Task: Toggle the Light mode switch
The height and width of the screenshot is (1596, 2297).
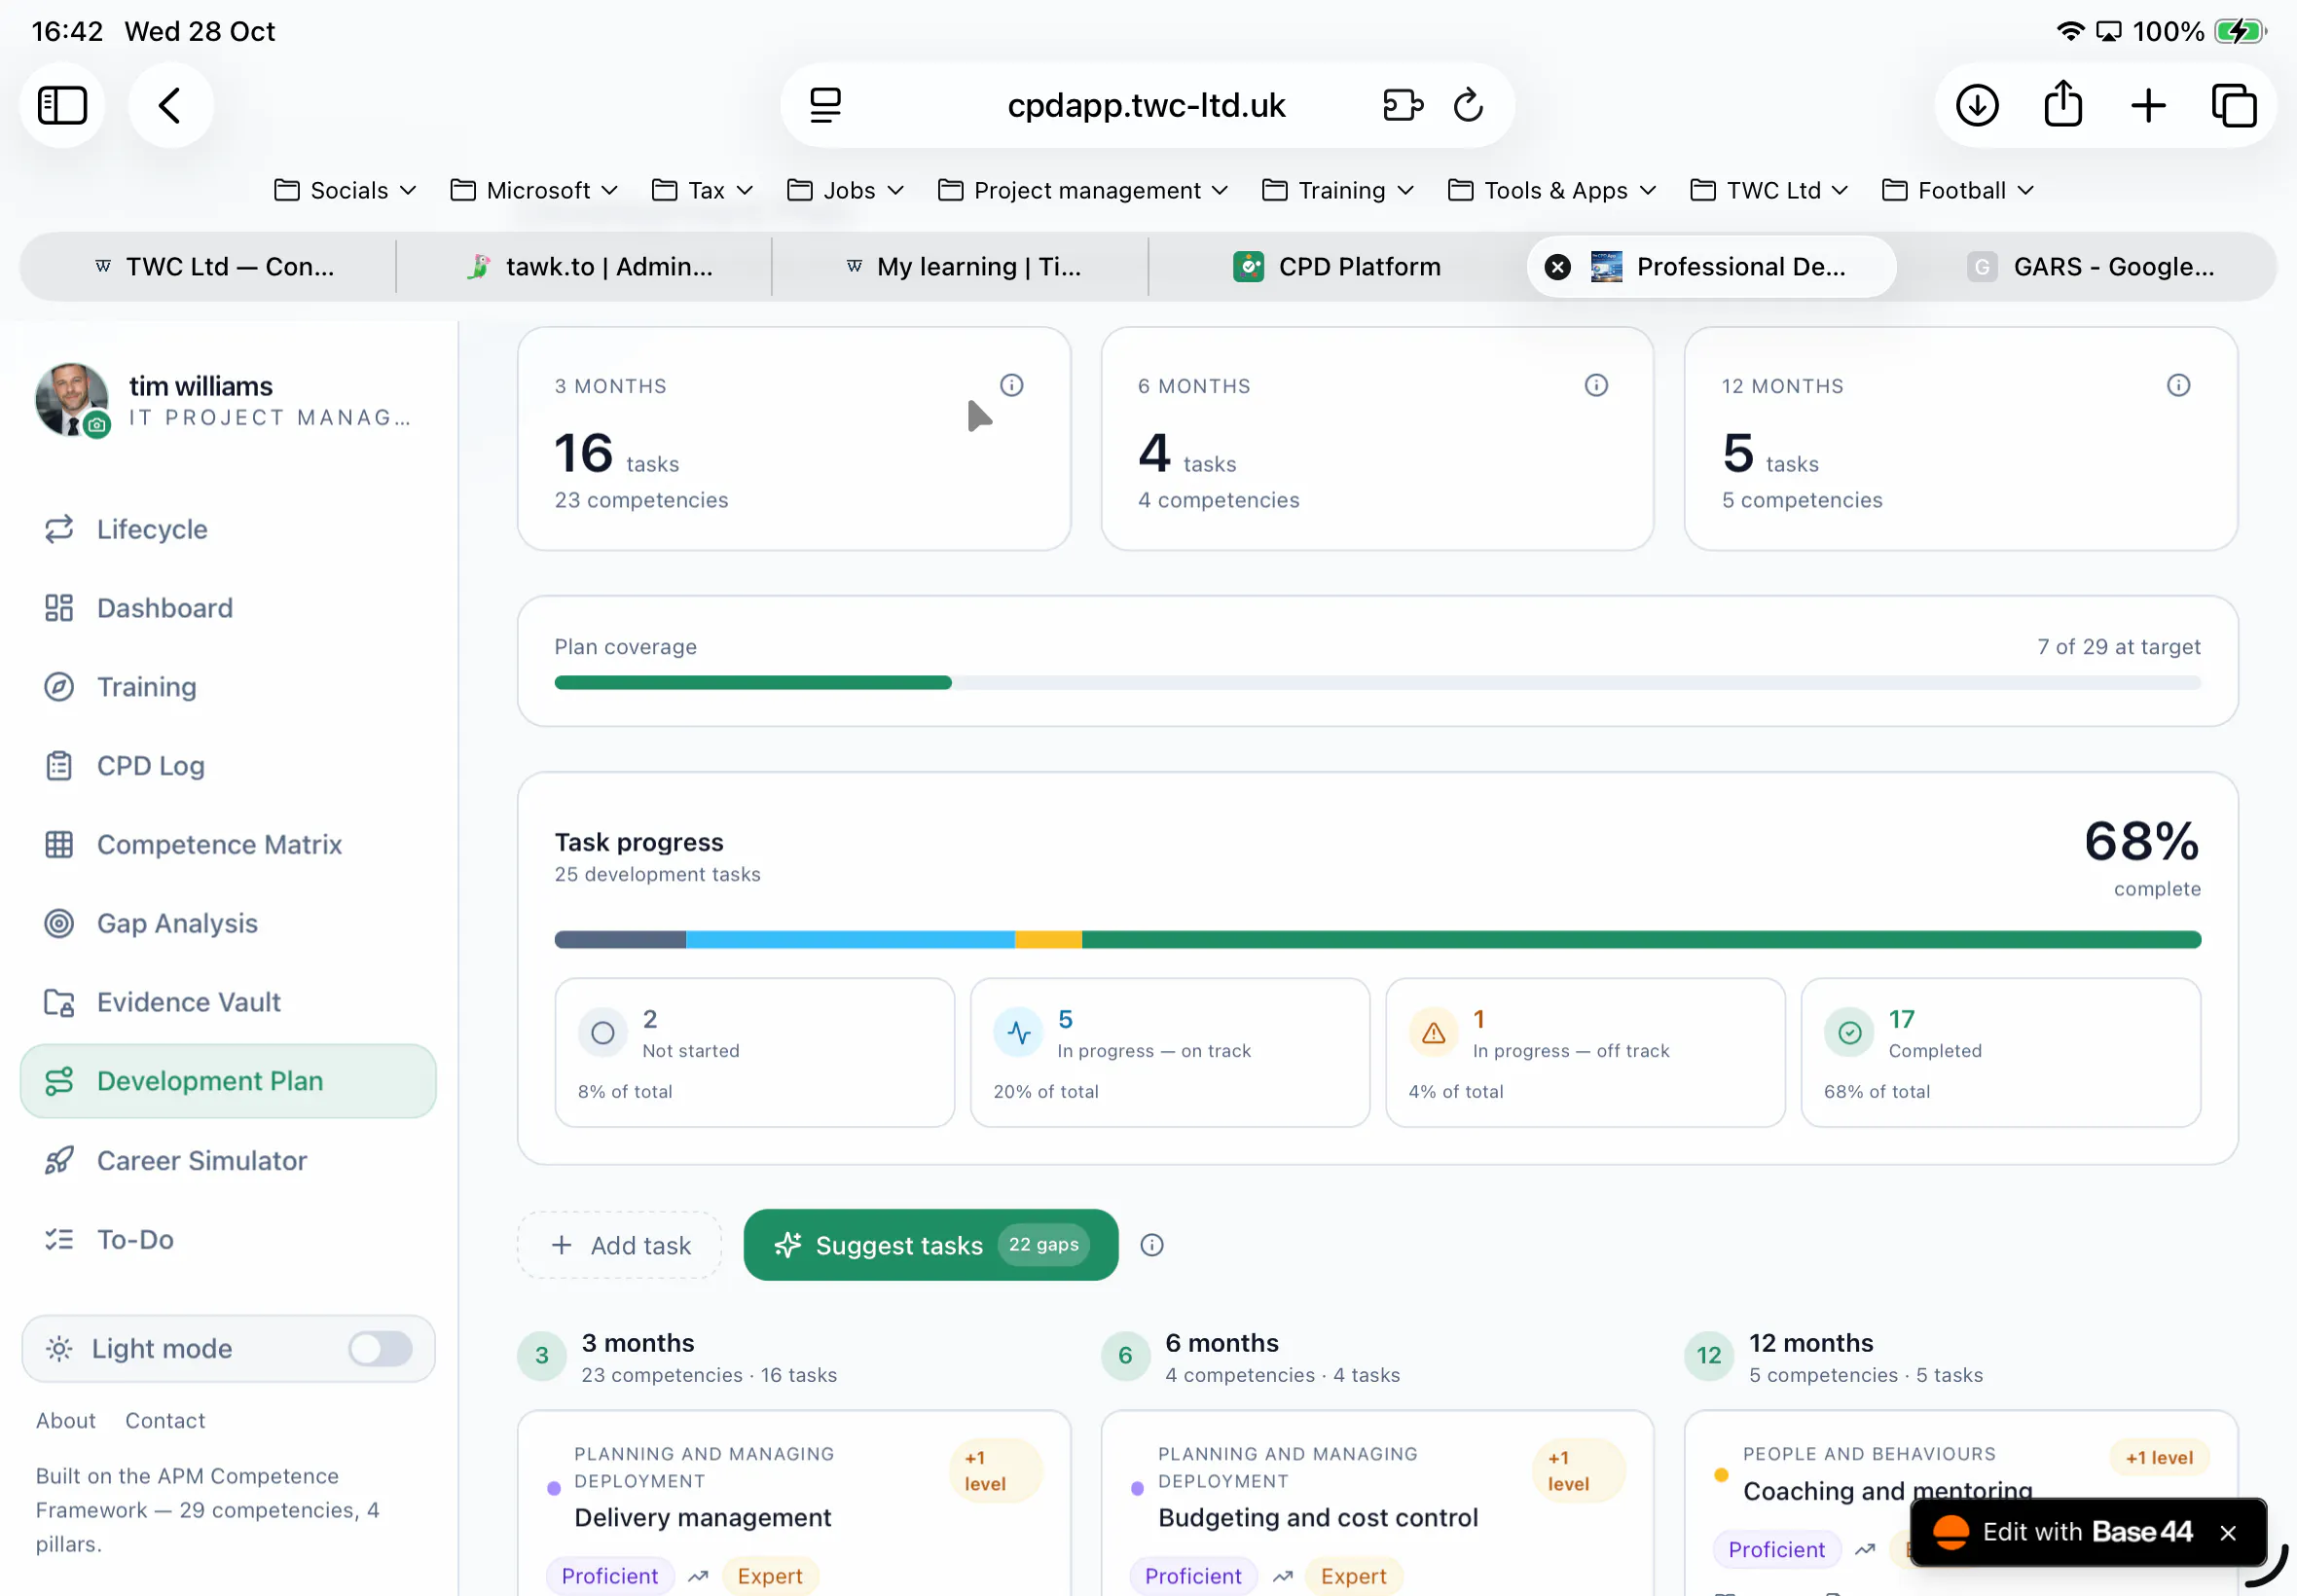Action: pyautogui.click(x=380, y=1349)
